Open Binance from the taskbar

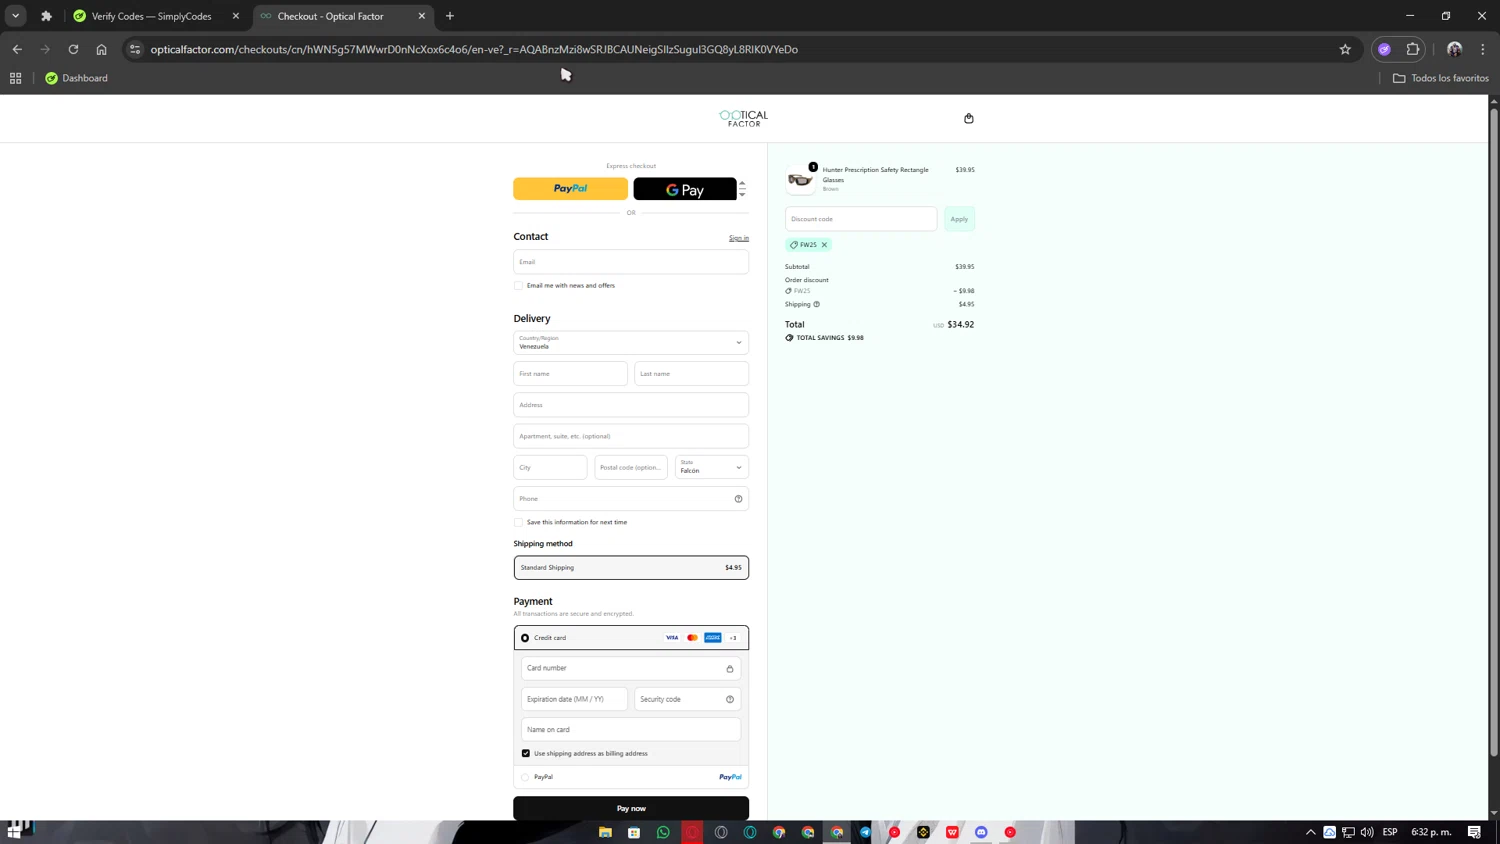click(923, 832)
